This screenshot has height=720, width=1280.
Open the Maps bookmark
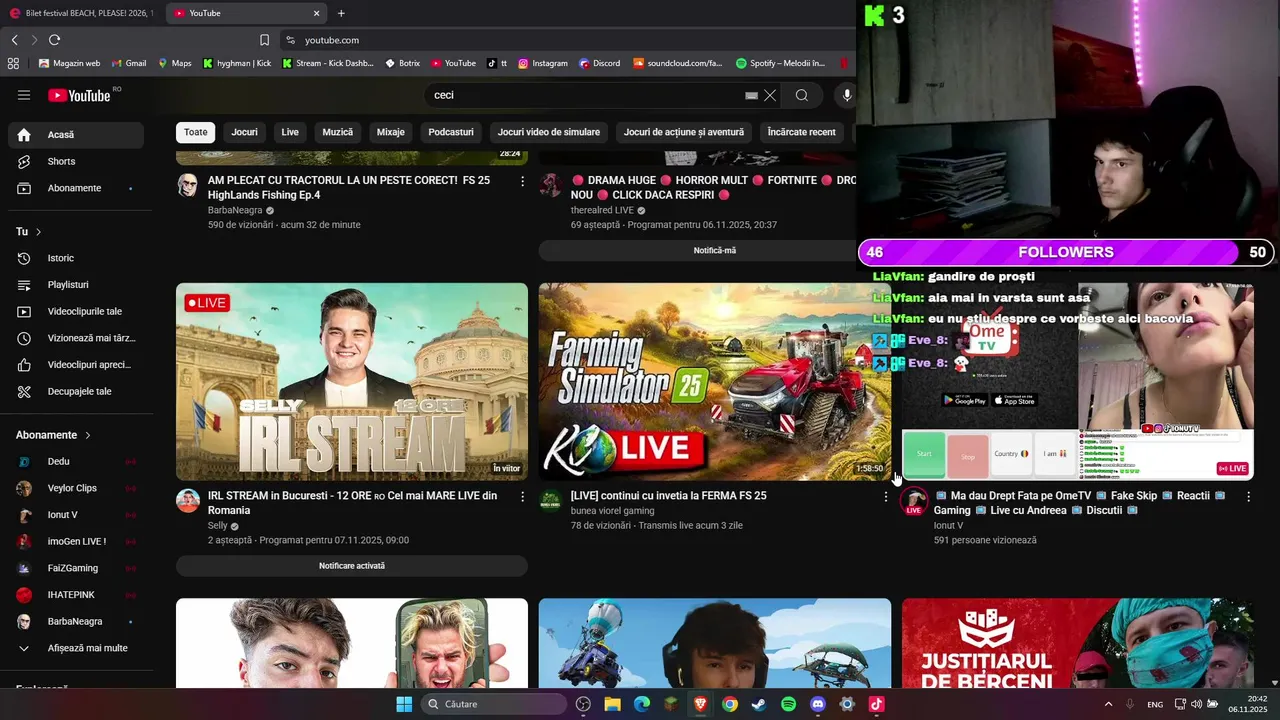(x=174, y=63)
